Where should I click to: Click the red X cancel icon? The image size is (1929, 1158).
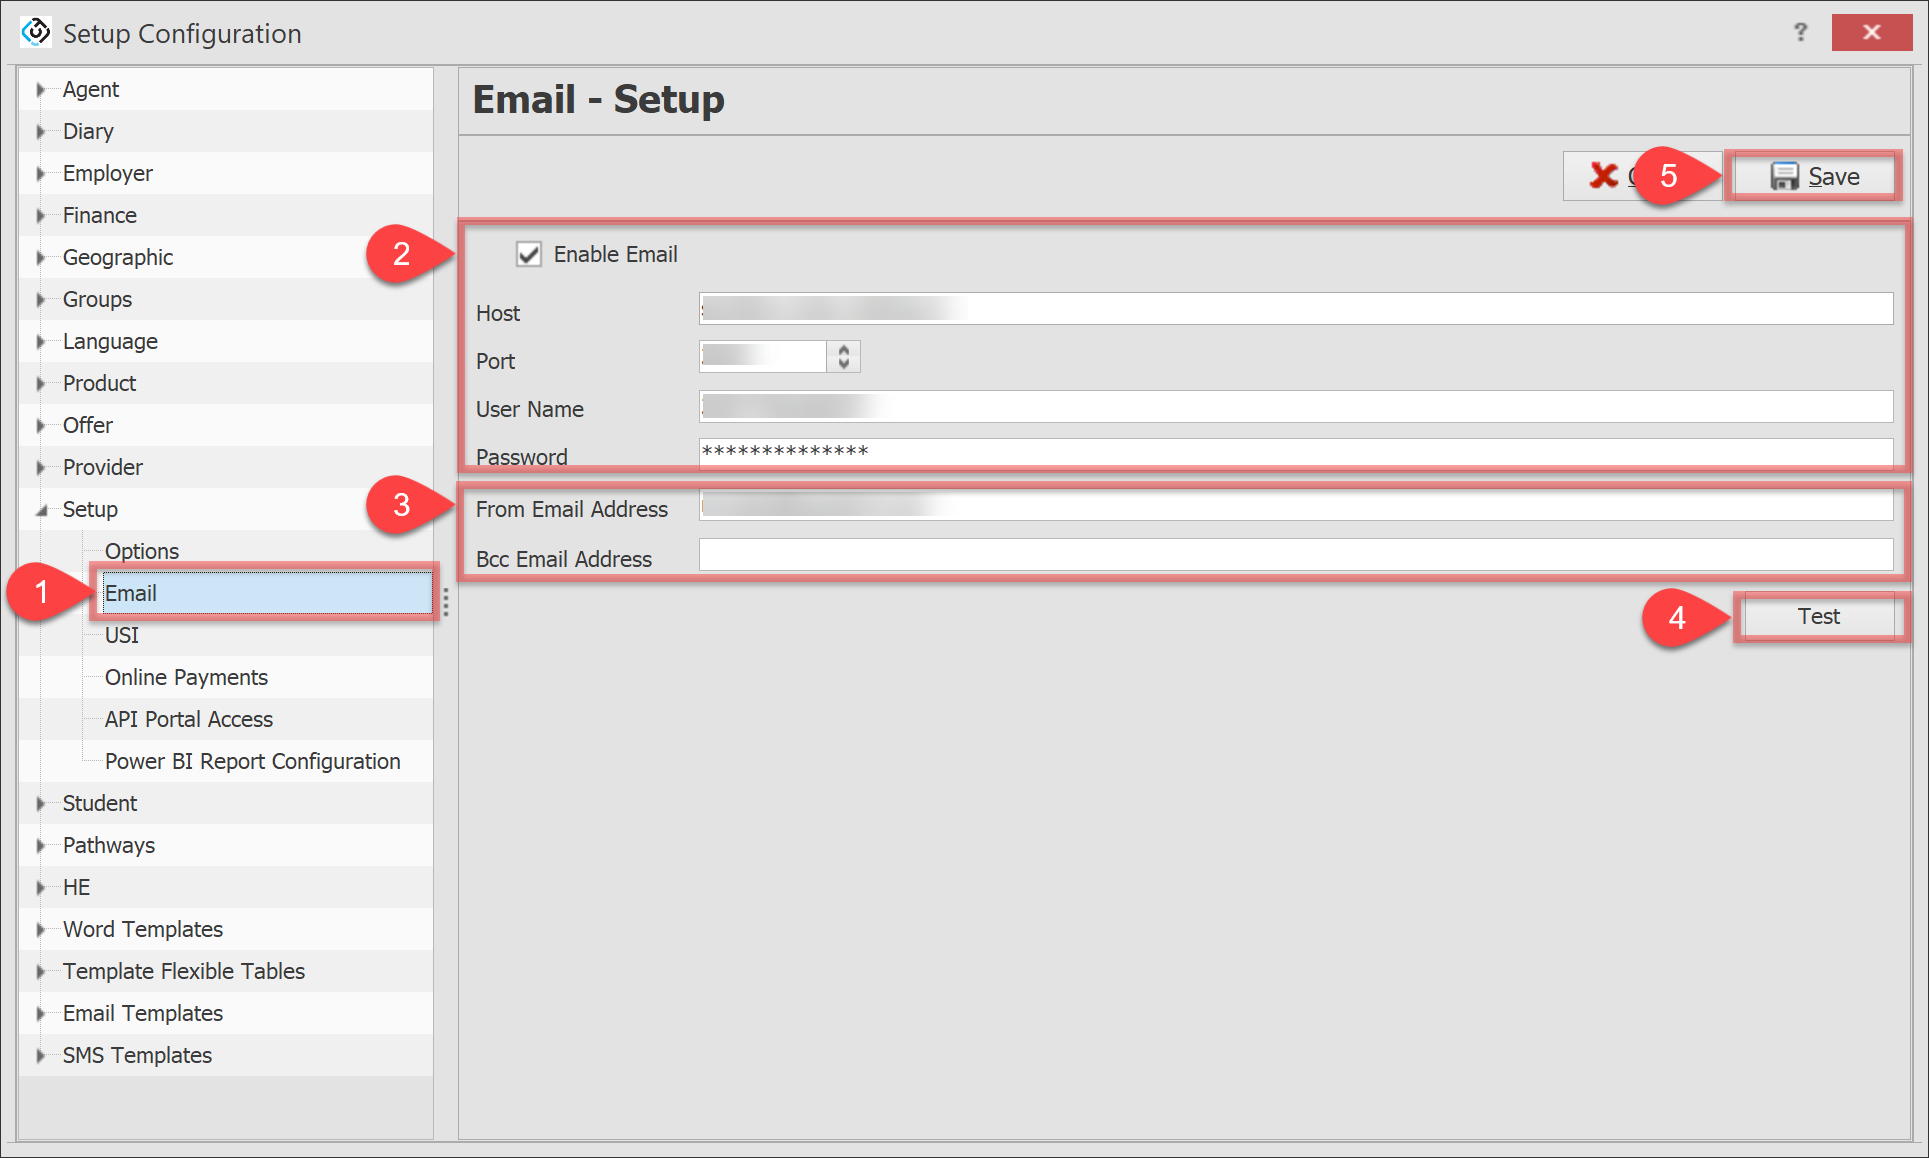[x=1604, y=176]
